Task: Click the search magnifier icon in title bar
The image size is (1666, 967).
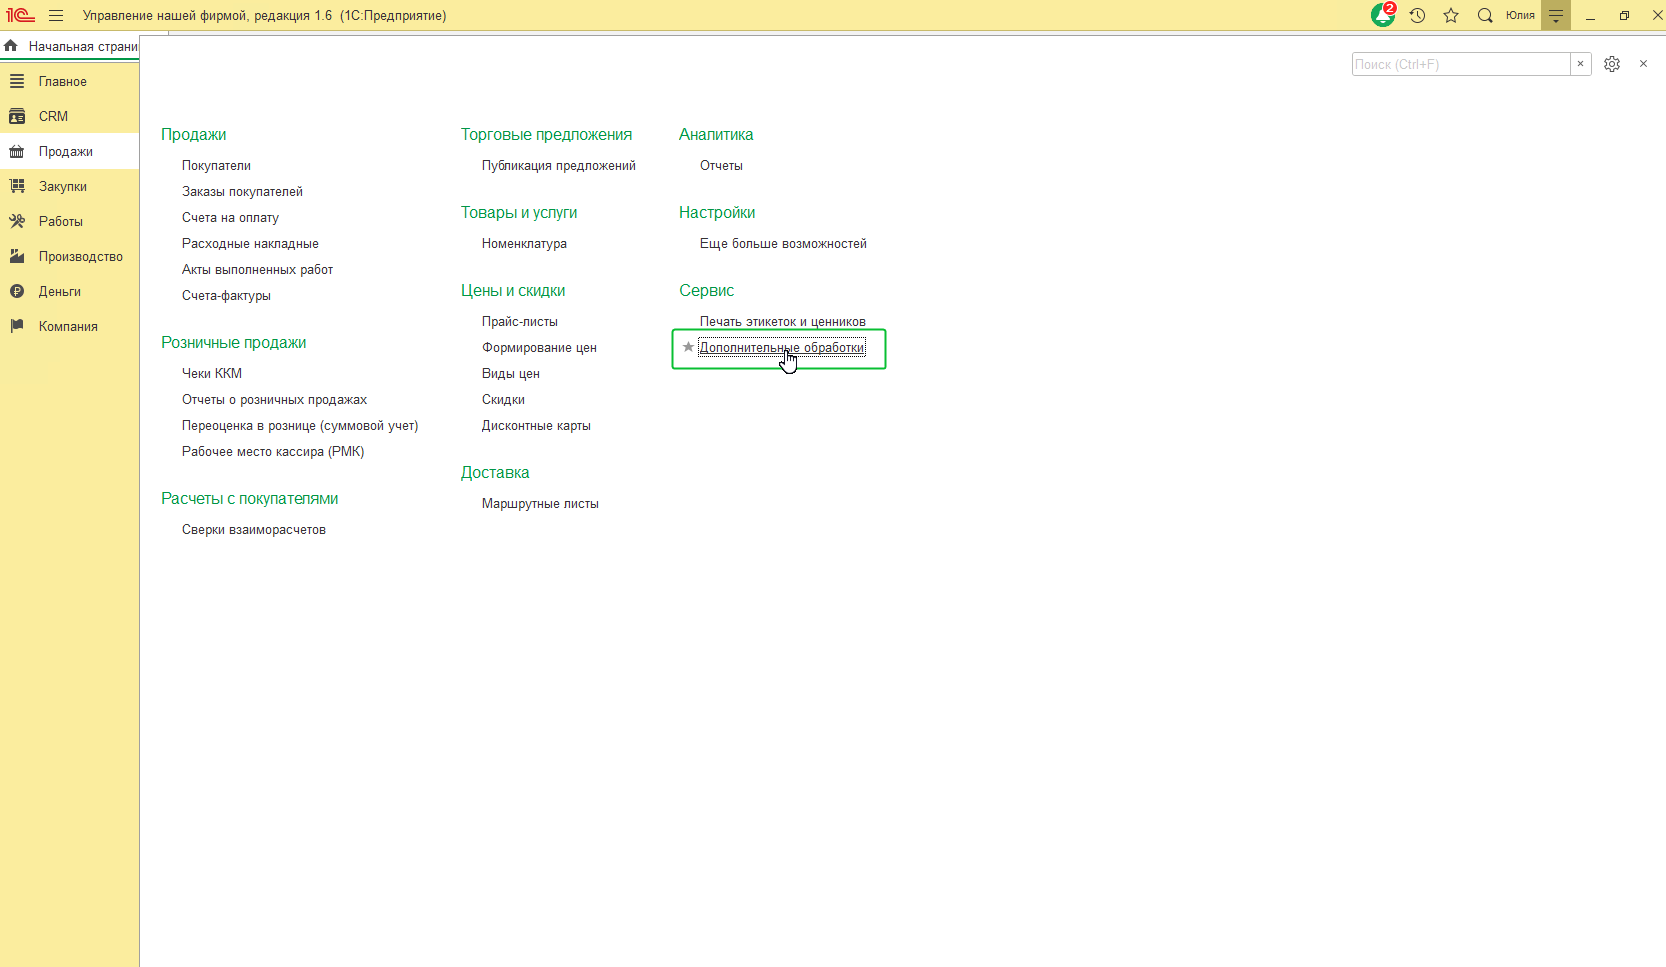Action: click(x=1485, y=15)
